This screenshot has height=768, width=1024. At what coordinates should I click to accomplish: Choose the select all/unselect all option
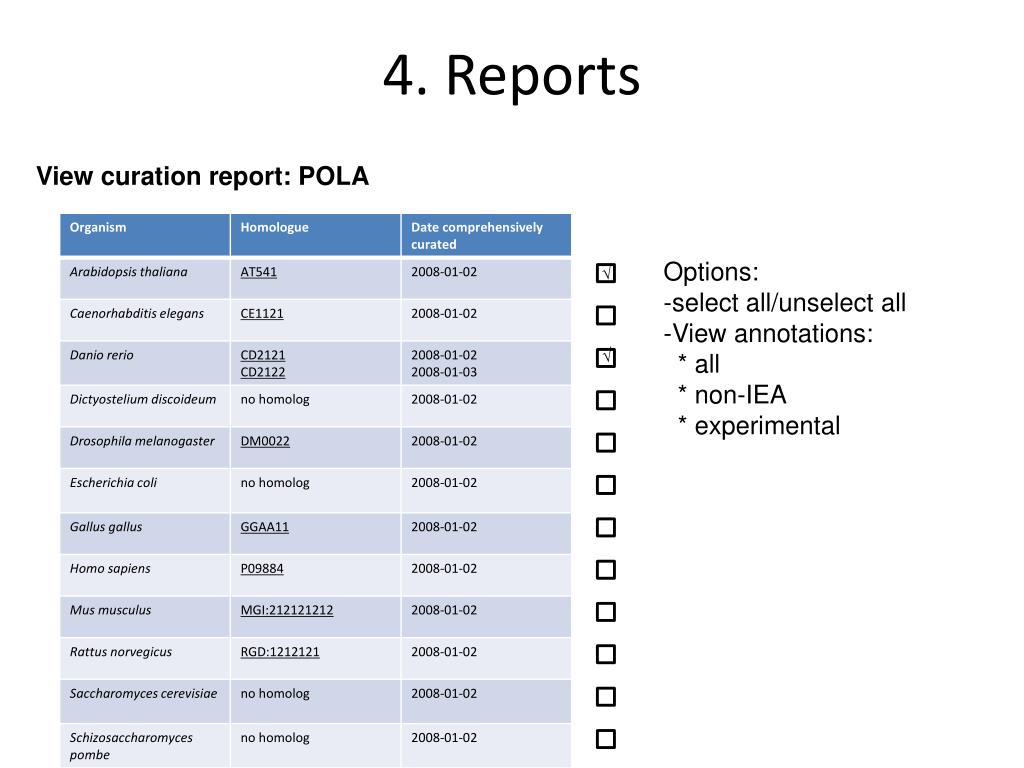pyautogui.click(x=784, y=303)
